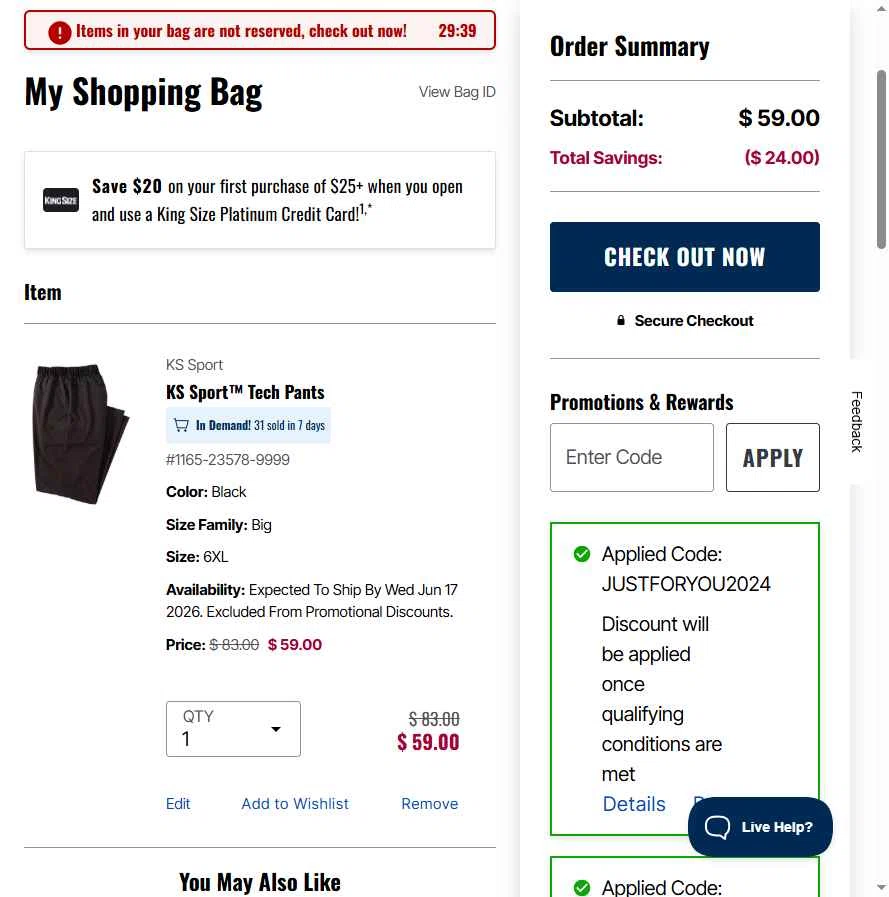This screenshot has height=897, width=889.
Task: Click green checkmark beside JUSTFORYOU2024 code
Action: 582,554
